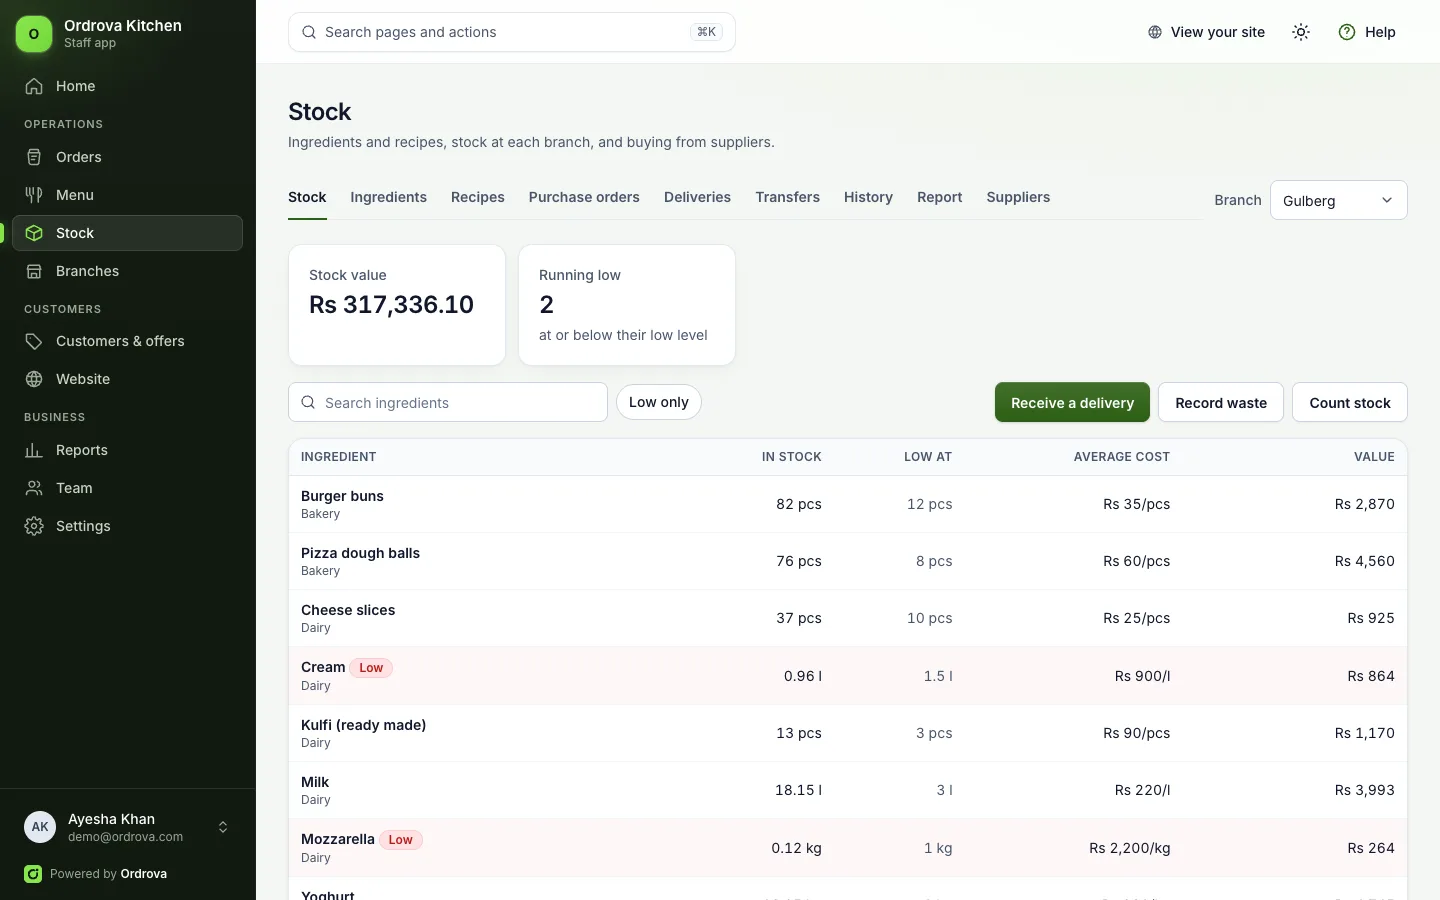
Task: Click the Rs 2,870 value cell
Action: 1364,504
